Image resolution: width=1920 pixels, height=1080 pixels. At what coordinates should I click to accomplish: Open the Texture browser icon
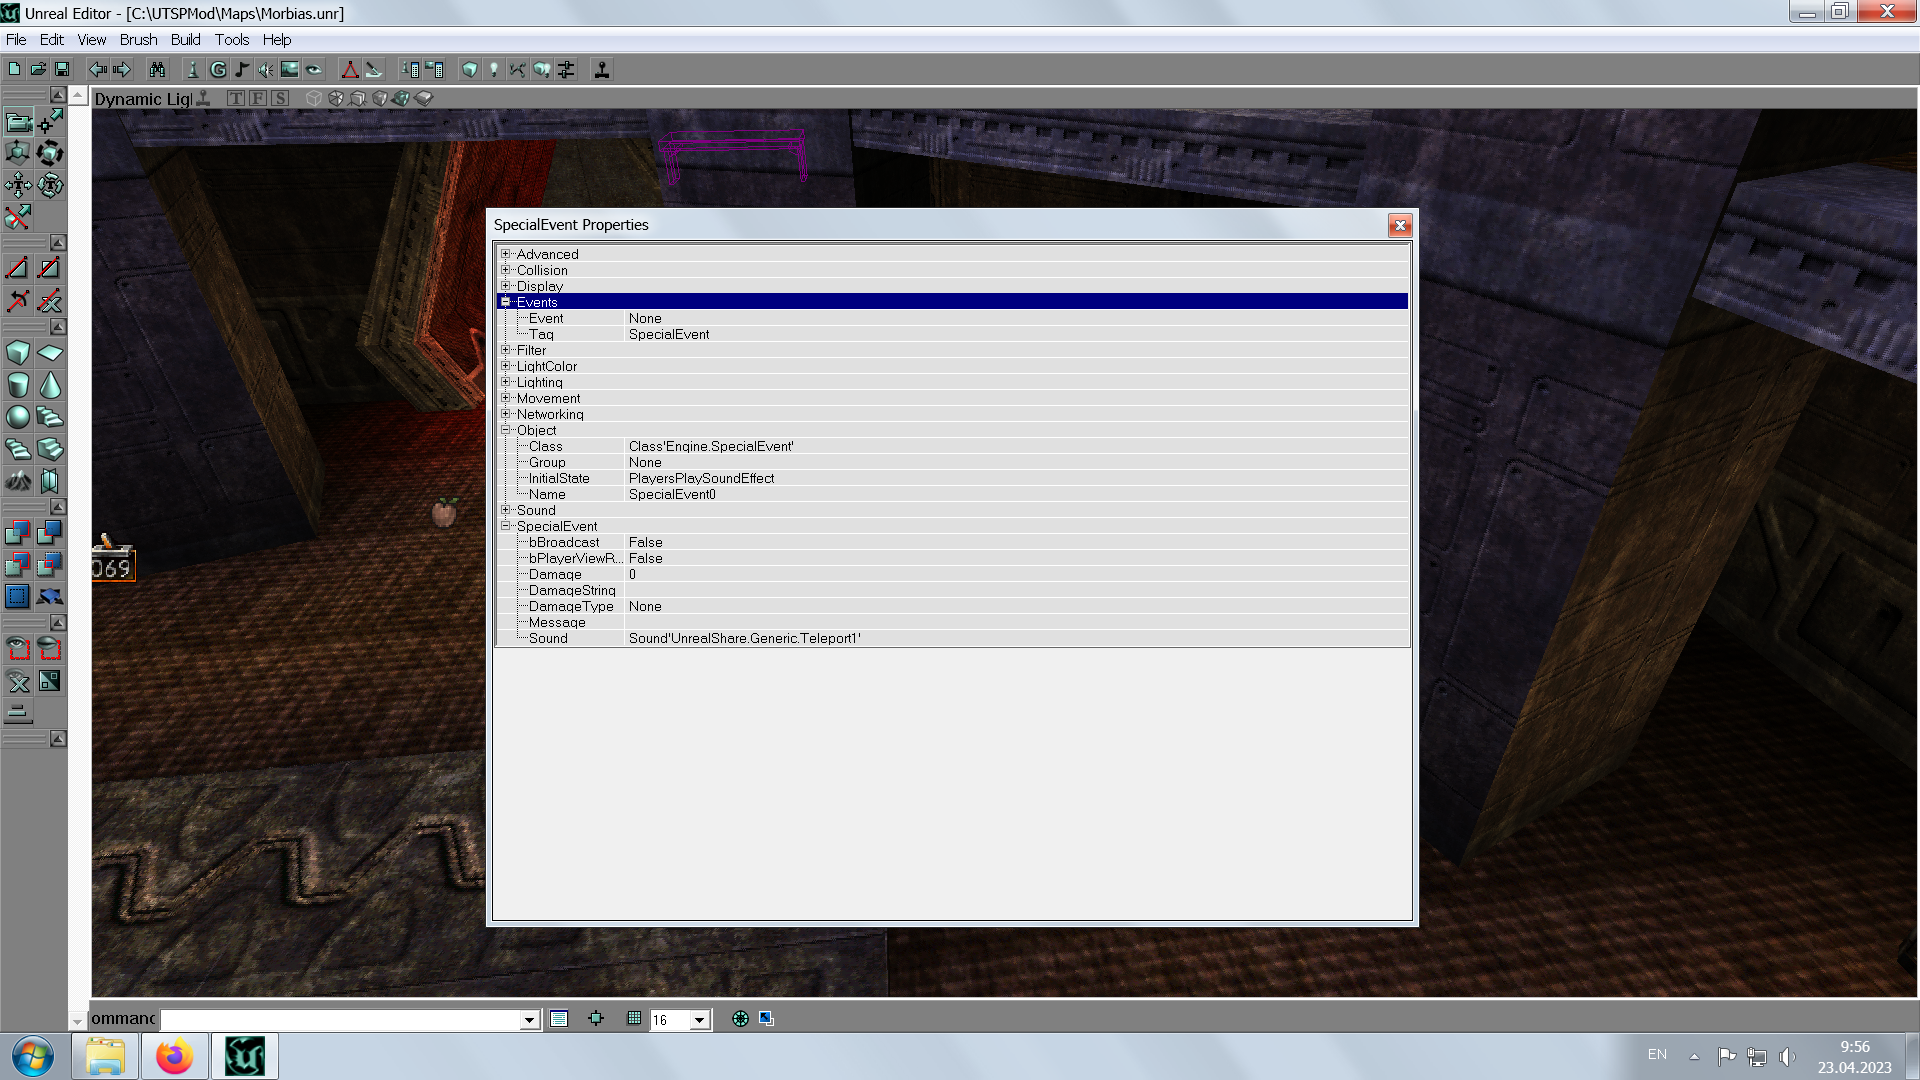point(290,70)
